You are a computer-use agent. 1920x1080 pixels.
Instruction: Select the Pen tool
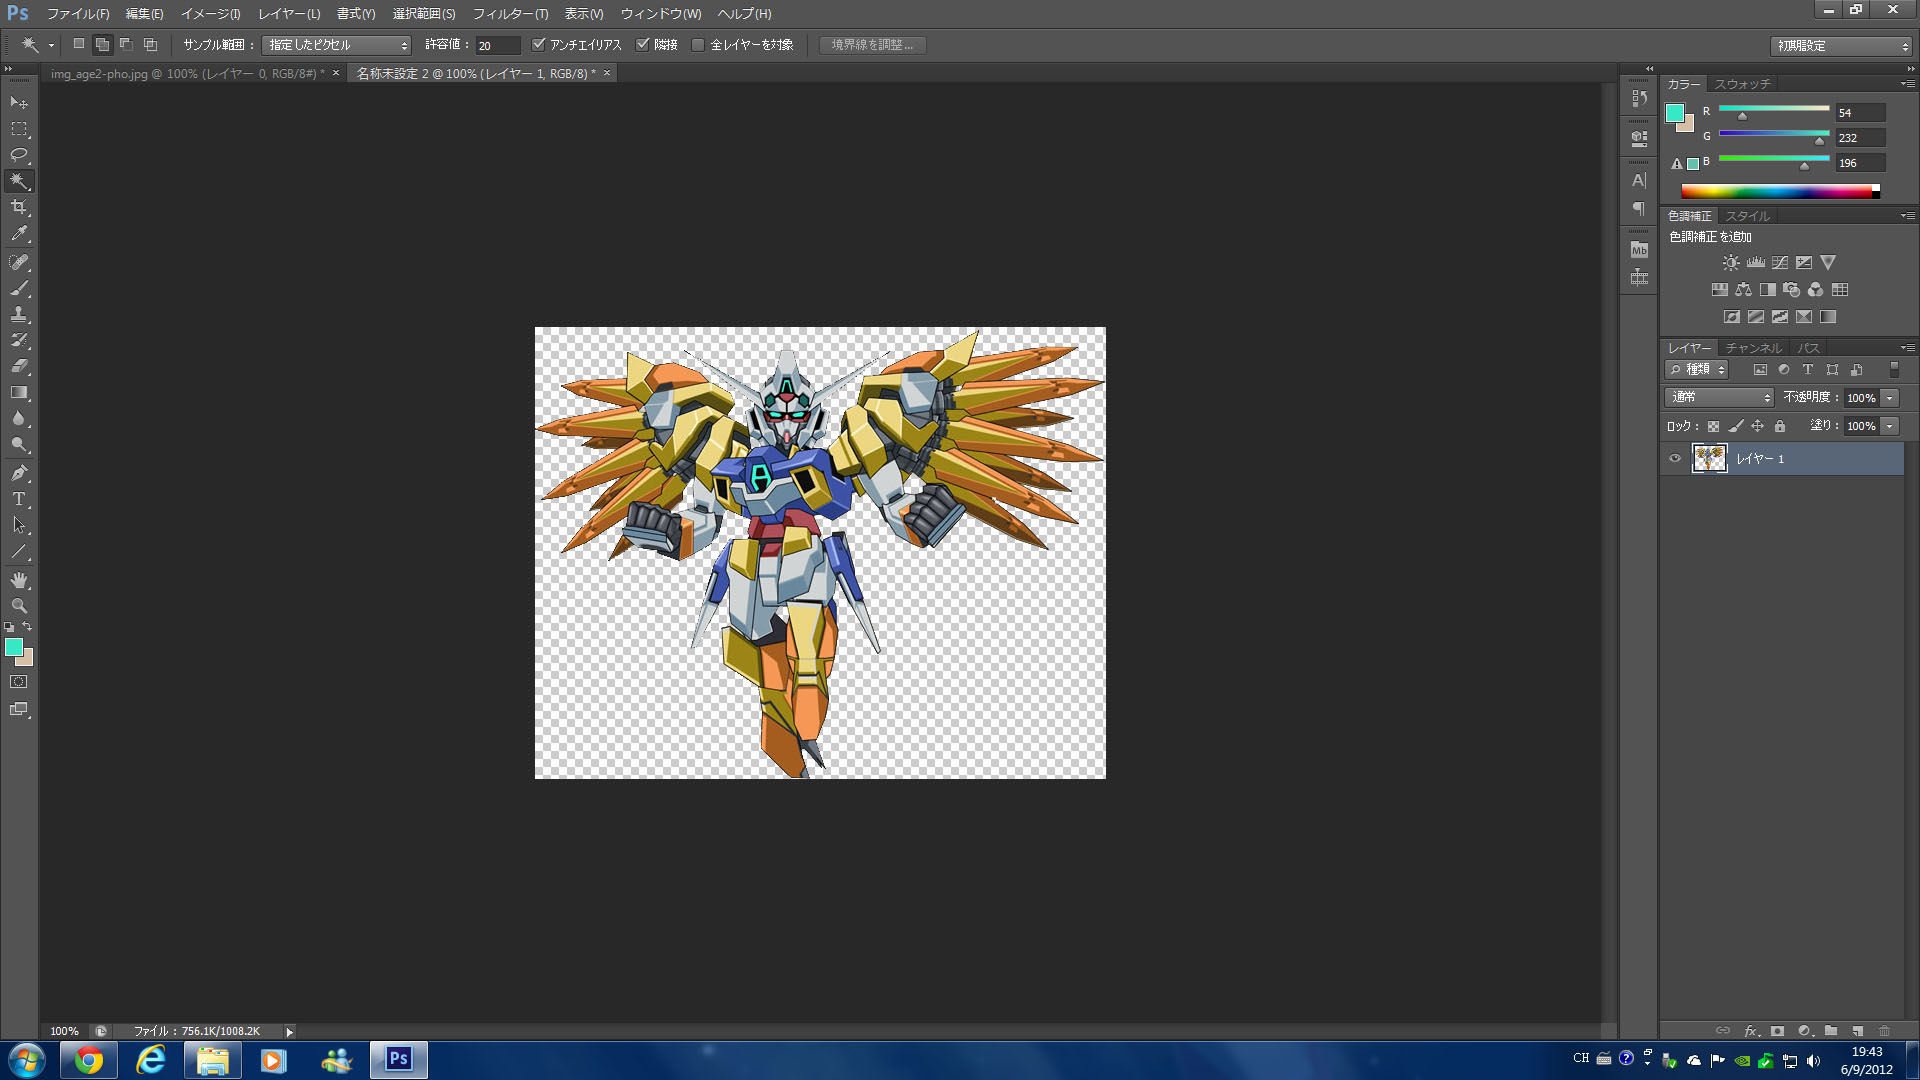19,473
